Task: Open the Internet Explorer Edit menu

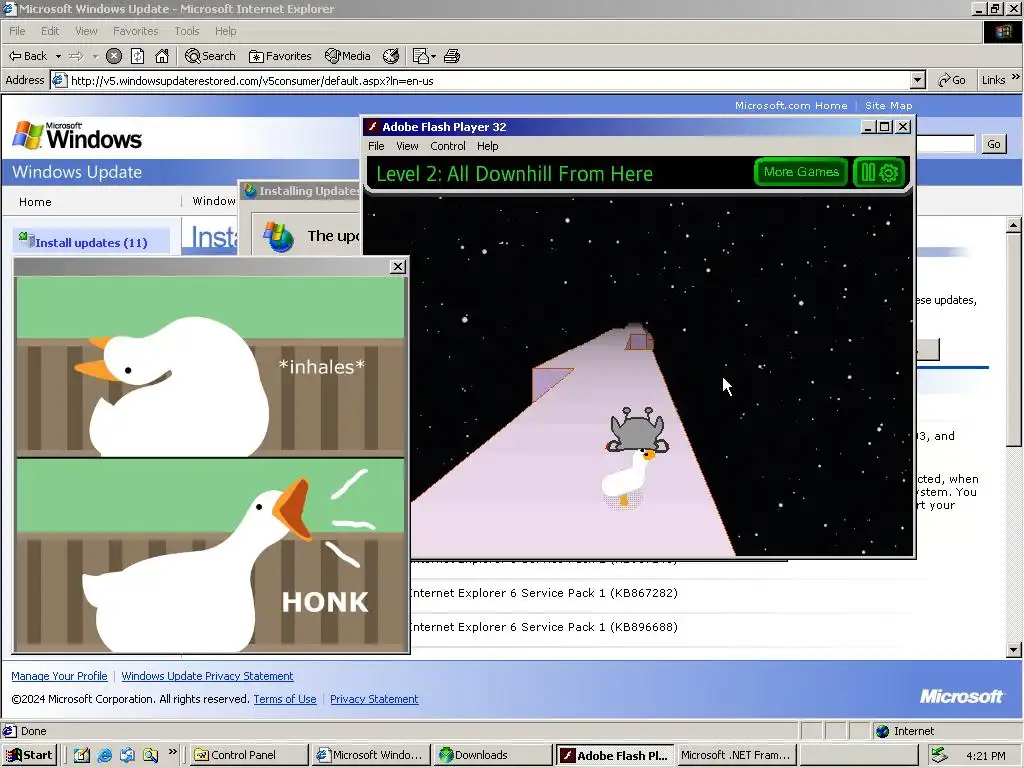Action: [50, 31]
